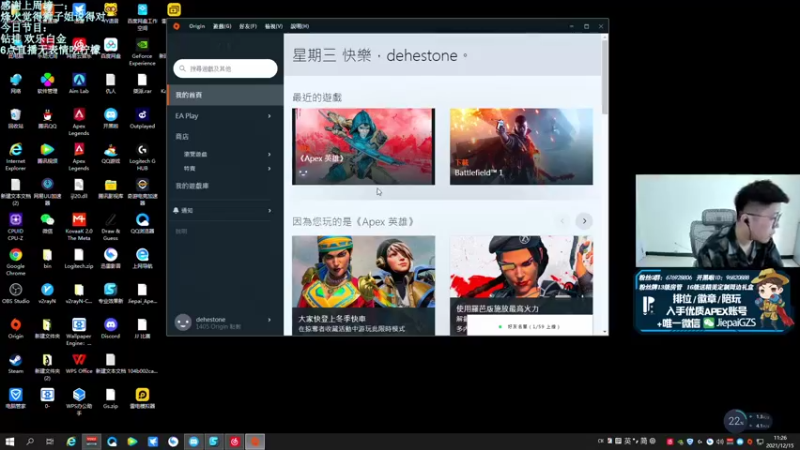Open Draw & Guess desktop icon

[x=110, y=226]
